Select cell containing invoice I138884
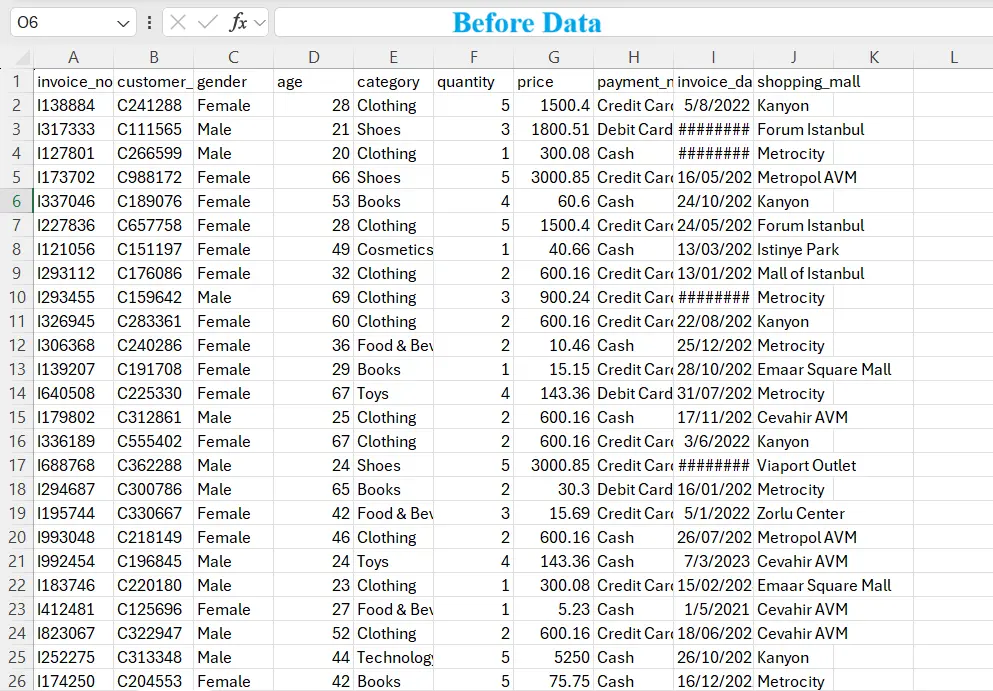 click(74, 105)
